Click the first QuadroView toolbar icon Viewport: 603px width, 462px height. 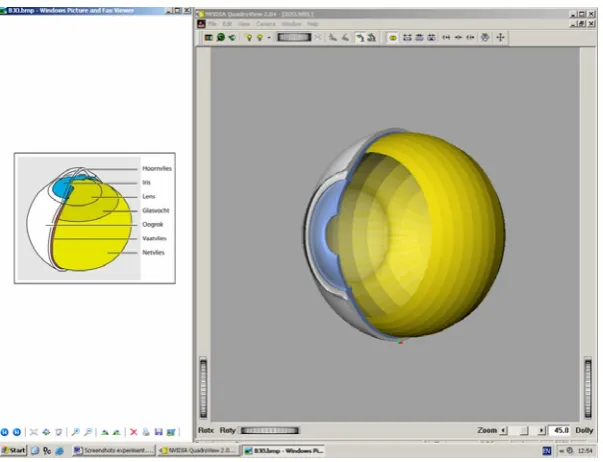pyautogui.click(x=208, y=37)
